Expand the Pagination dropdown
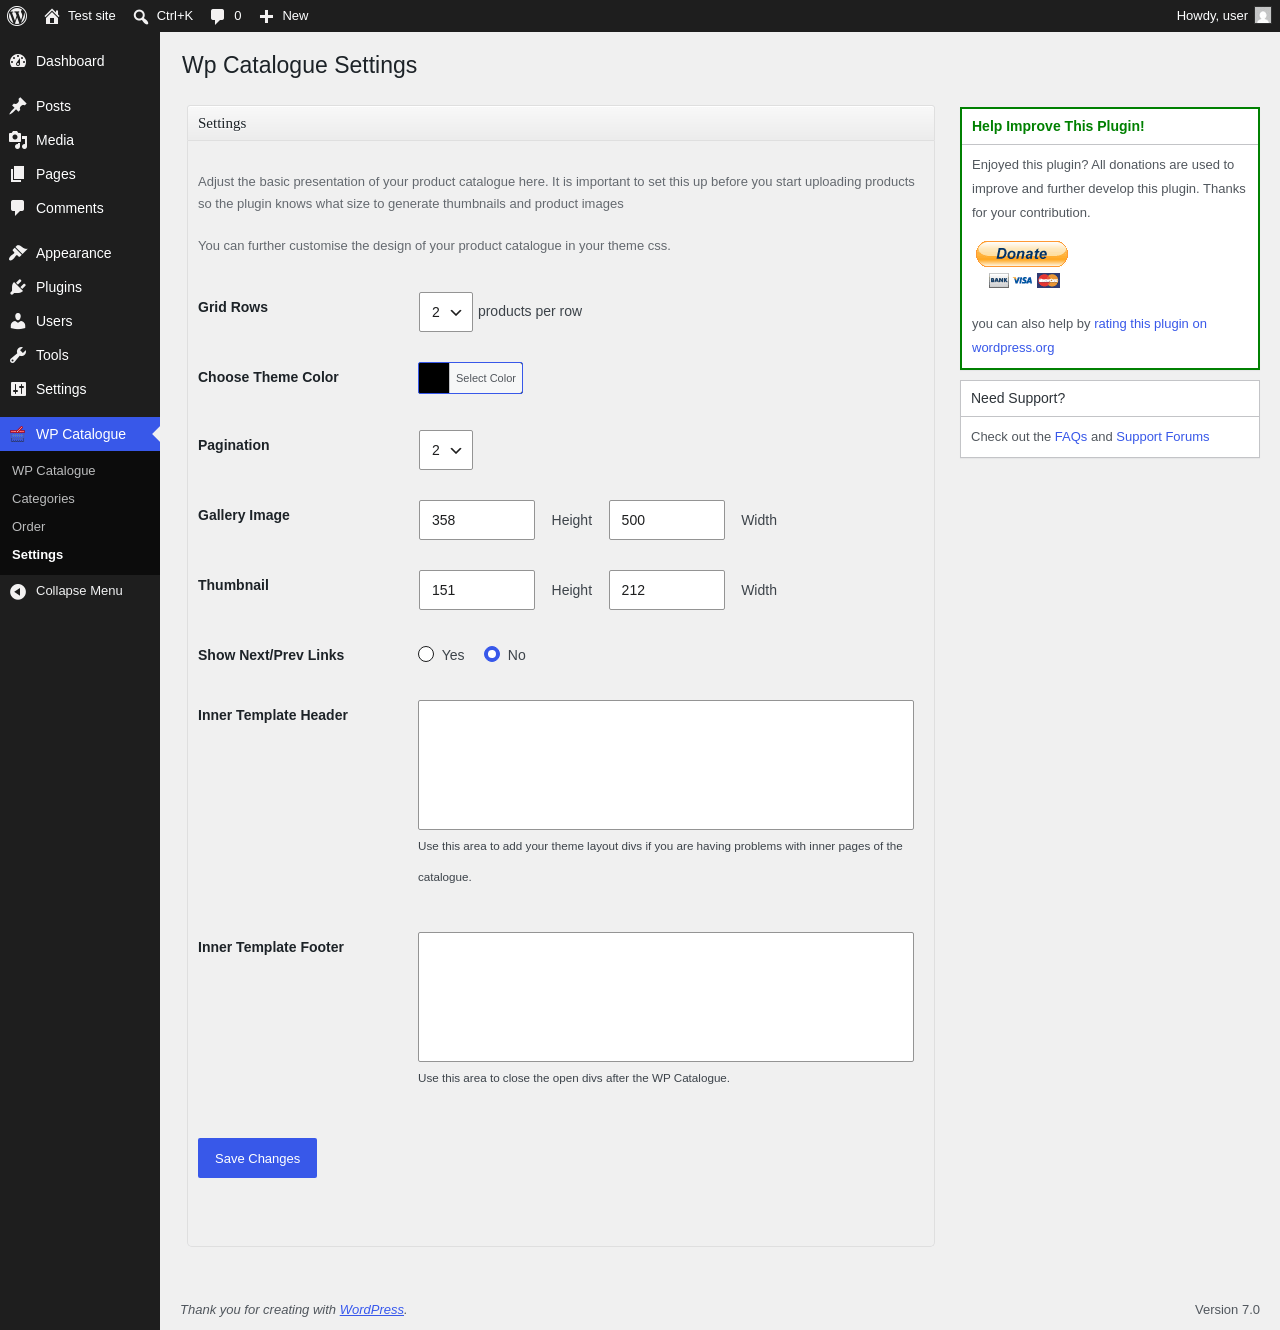The width and height of the screenshot is (1280, 1330). coord(446,450)
